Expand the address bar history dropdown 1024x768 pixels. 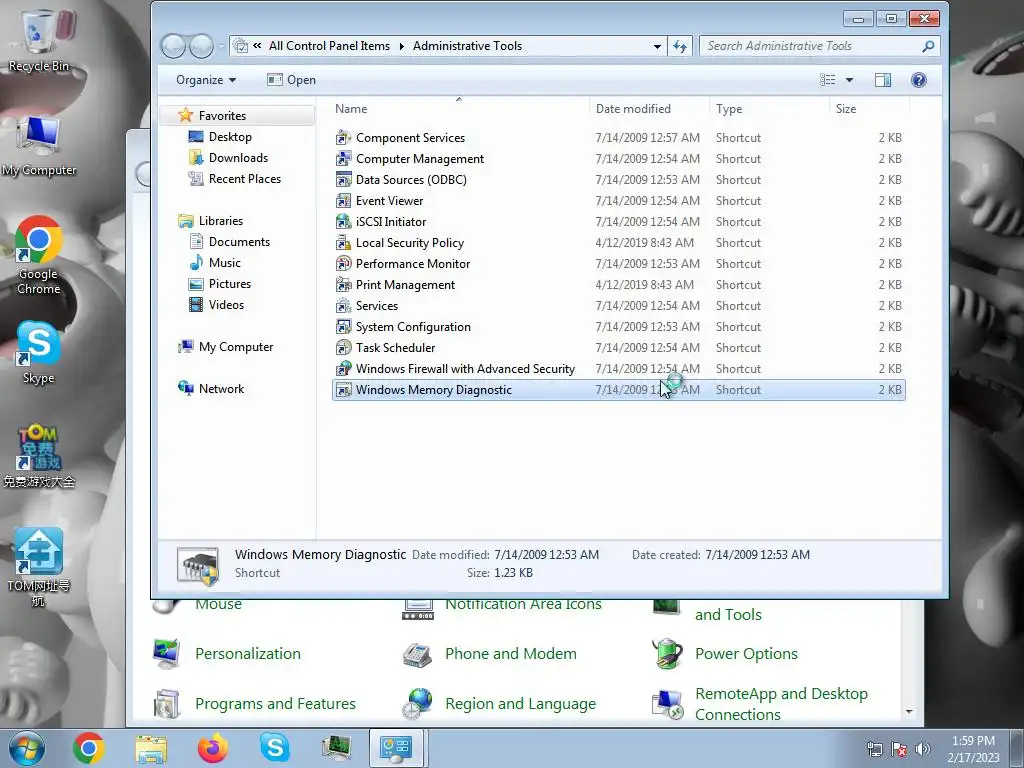click(657, 46)
